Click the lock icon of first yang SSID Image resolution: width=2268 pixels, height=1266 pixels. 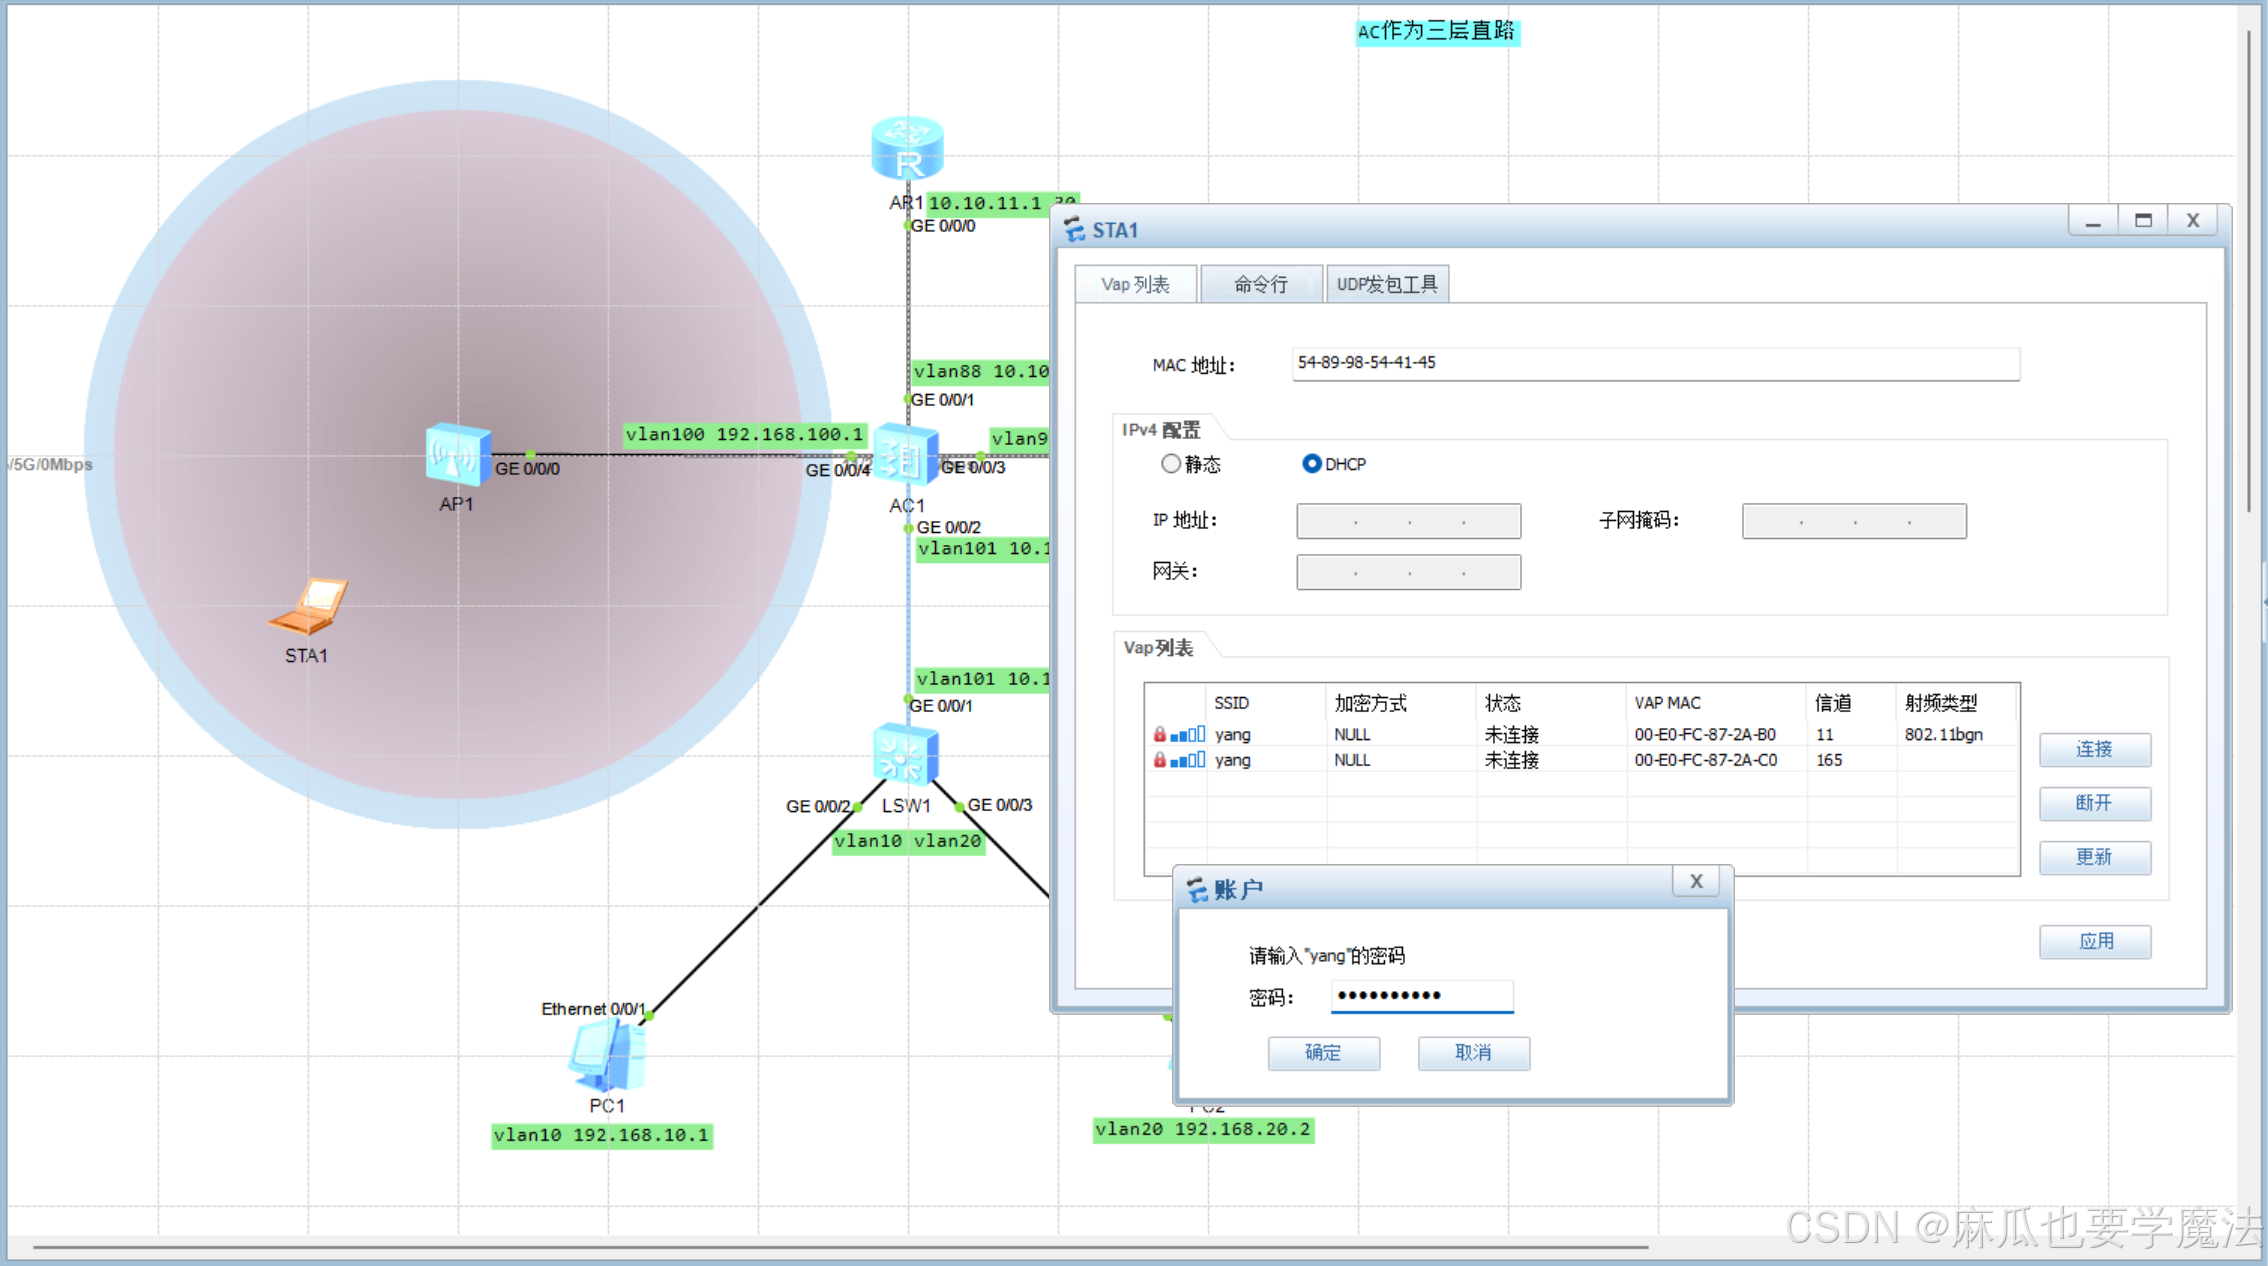(1159, 734)
